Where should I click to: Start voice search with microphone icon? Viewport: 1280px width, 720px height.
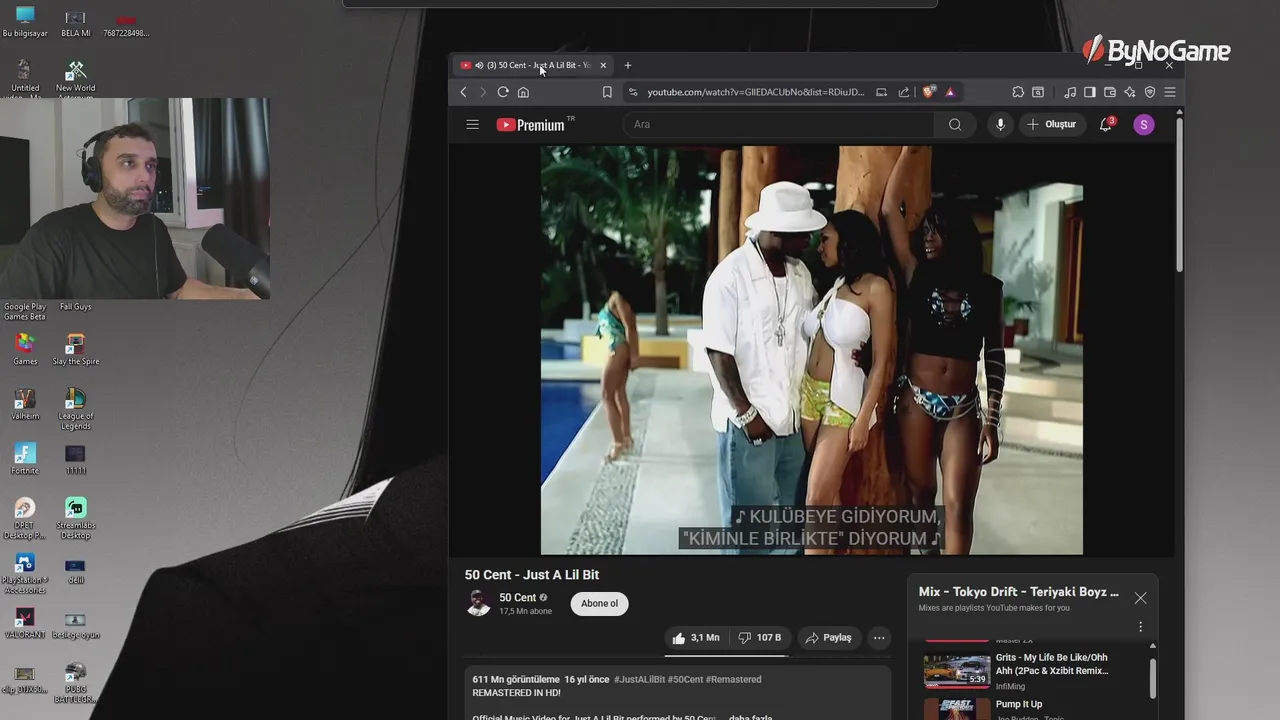click(1000, 125)
